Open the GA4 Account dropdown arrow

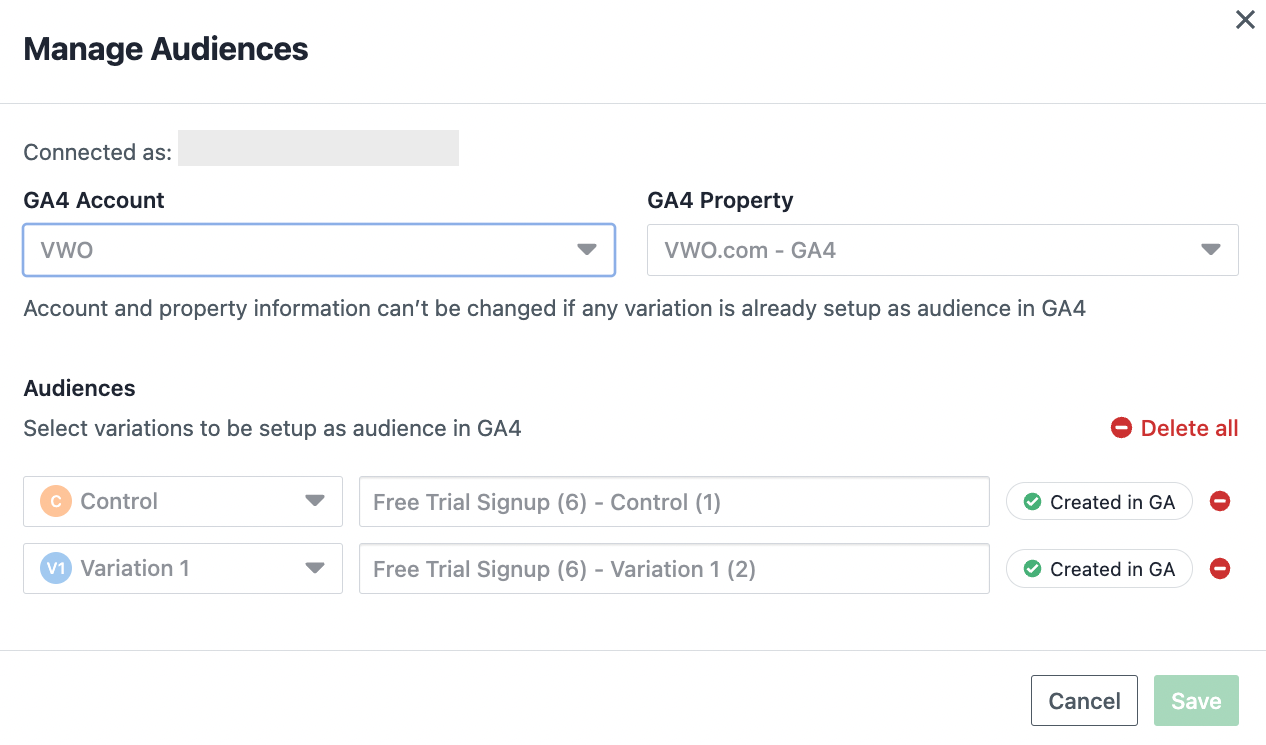587,250
